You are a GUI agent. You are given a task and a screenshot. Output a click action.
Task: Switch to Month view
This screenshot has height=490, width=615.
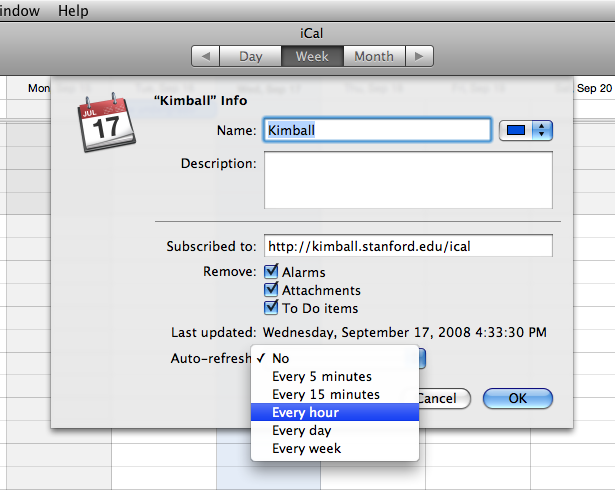[x=374, y=56]
